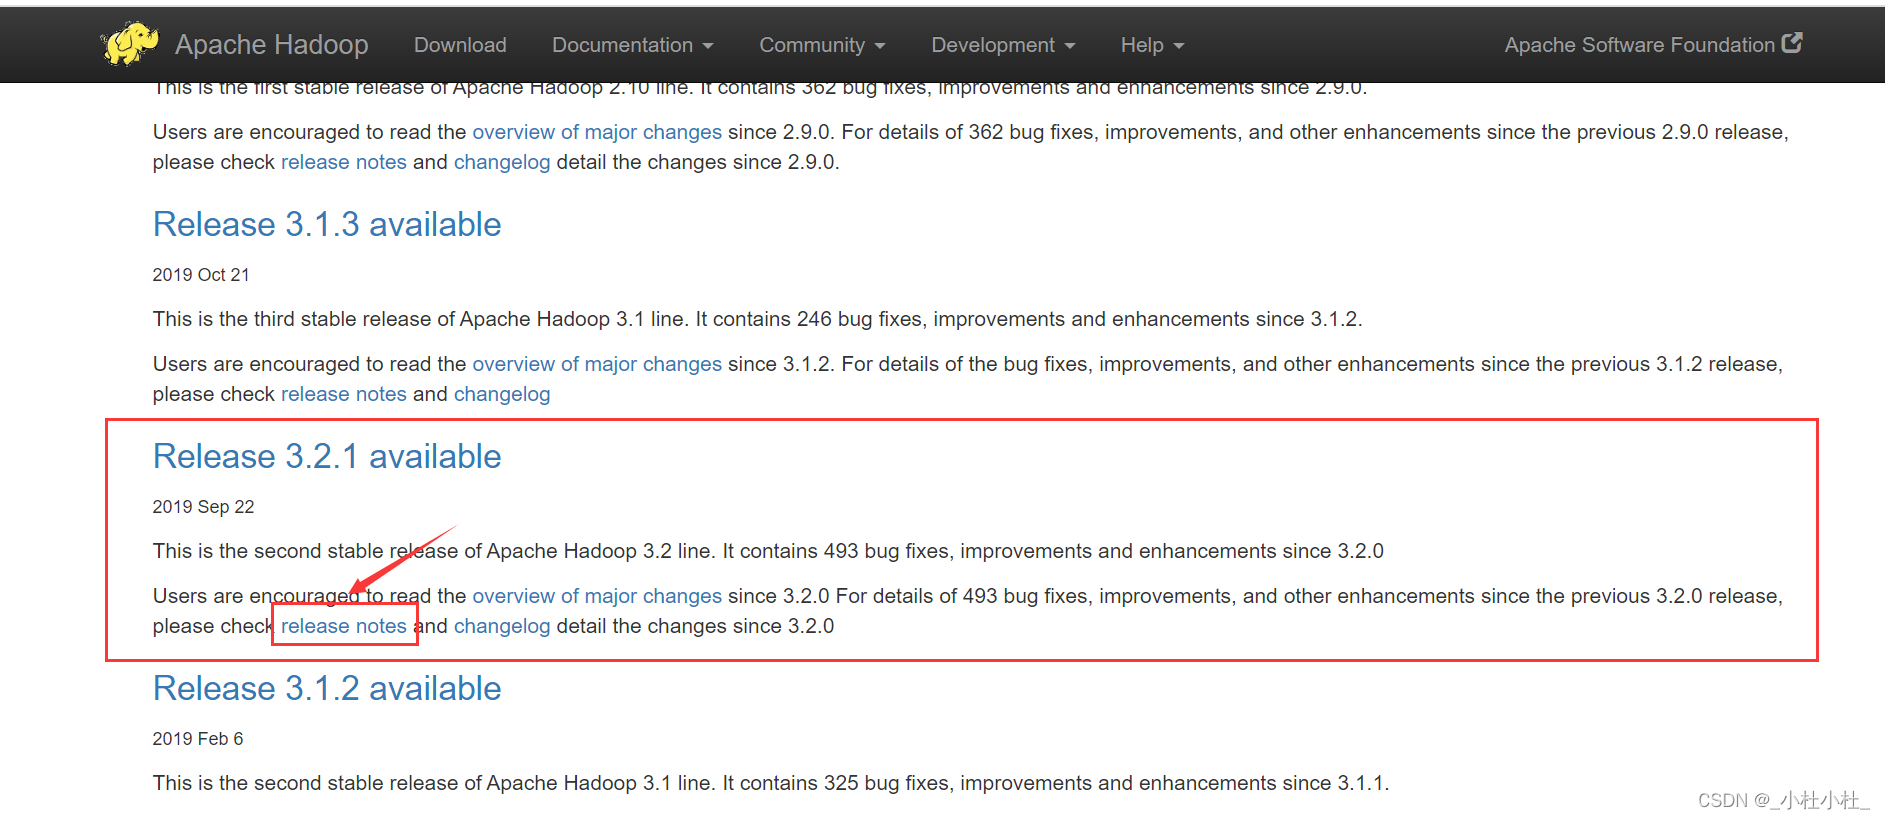Select the date text 2019 Oct 21
1885x819 pixels.
(201, 275)
